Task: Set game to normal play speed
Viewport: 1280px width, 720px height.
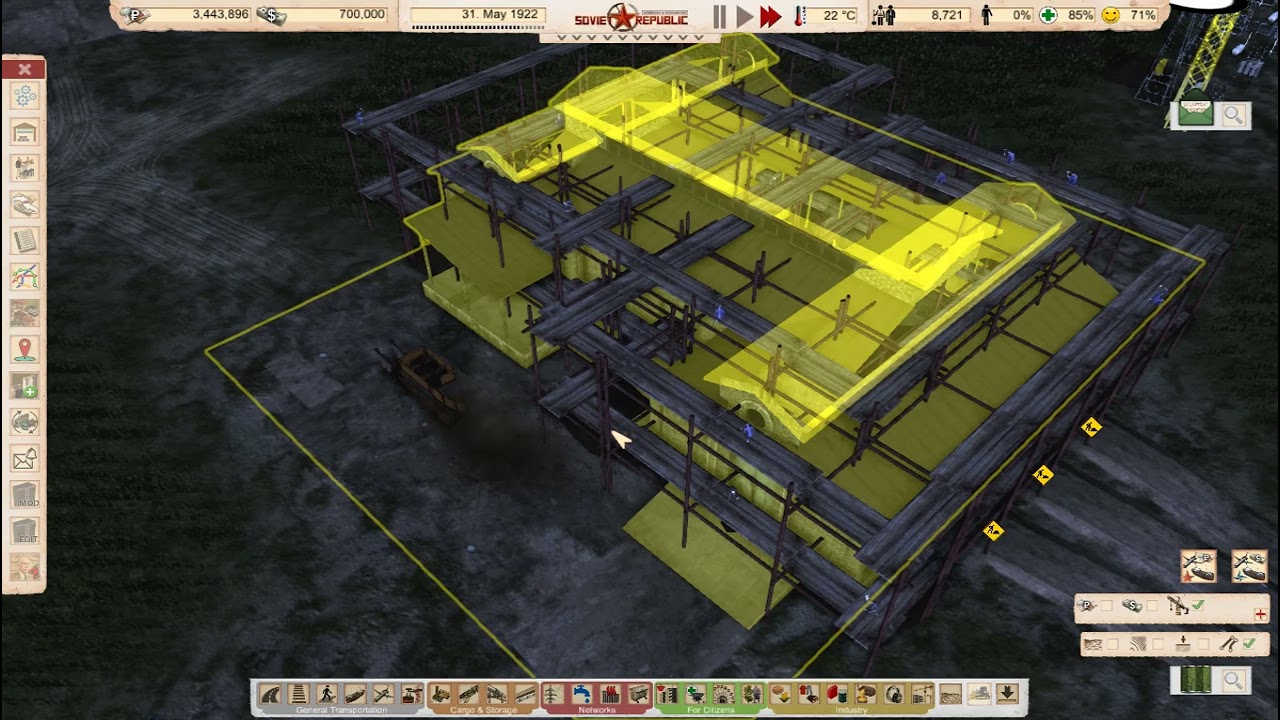Action: pyautogui.click(x=744, y=16)
